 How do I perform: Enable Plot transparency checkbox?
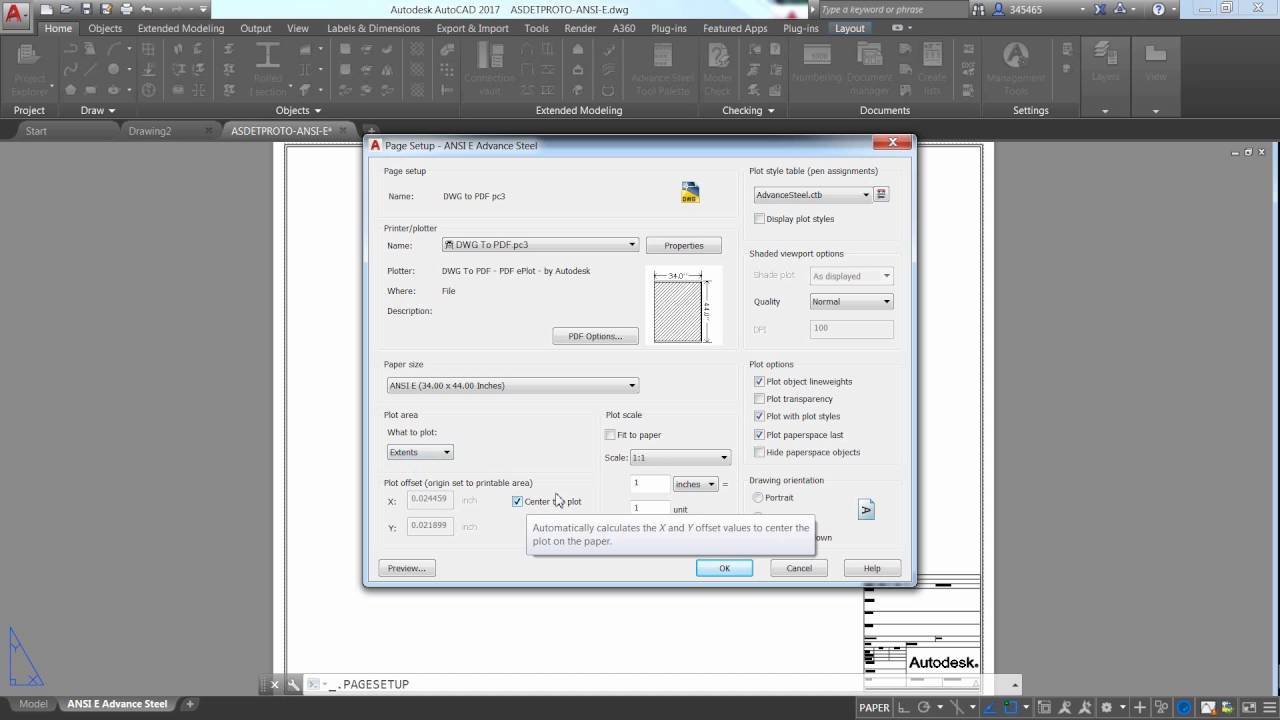(x=760, y=399)
